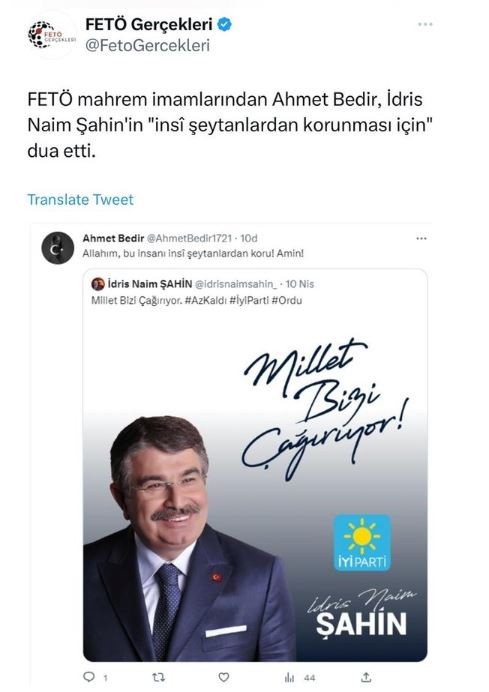Click the blue verified badge
The width and height of the screenshot is (489, 692).
224,25
